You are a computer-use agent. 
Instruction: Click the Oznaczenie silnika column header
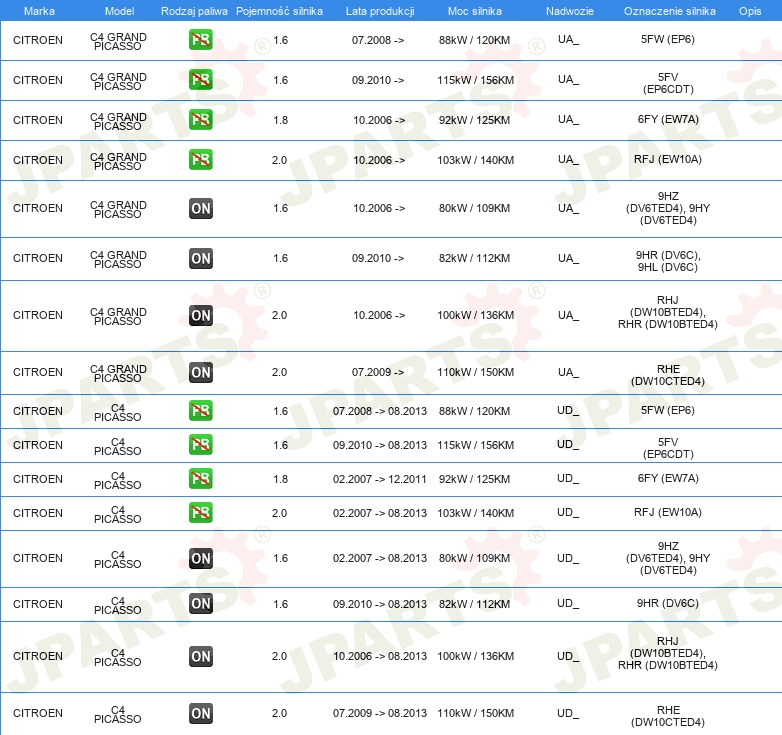pyautogui.click(x=670, y=11)
